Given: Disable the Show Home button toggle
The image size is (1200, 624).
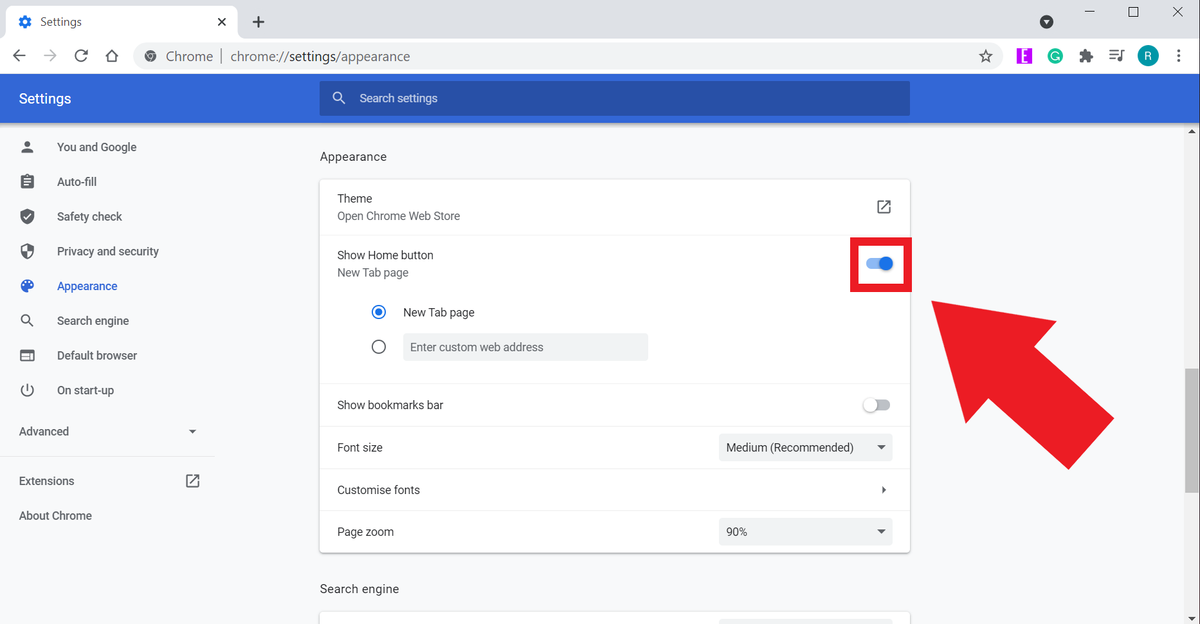Looking at the screenshot, I should pos(879,263).
